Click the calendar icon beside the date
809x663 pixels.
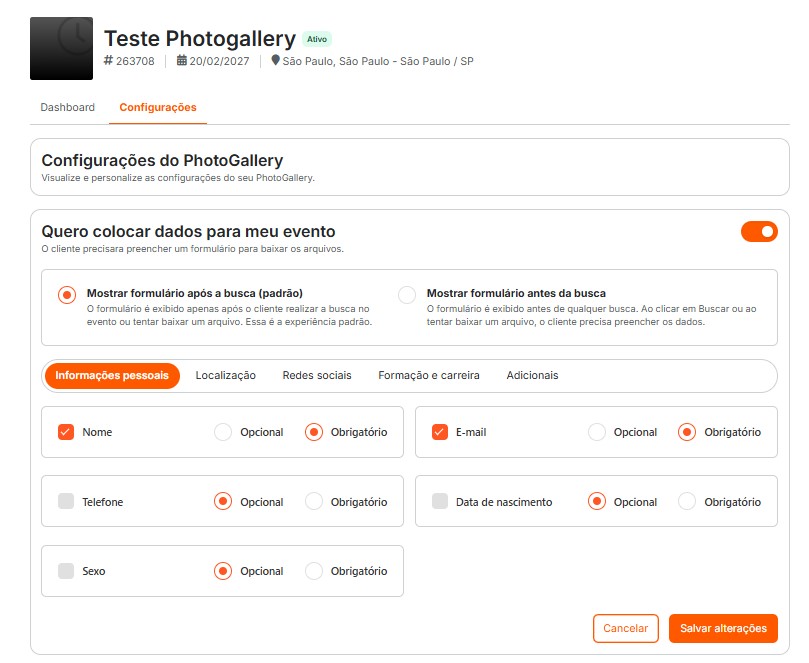tap(182, 61)
